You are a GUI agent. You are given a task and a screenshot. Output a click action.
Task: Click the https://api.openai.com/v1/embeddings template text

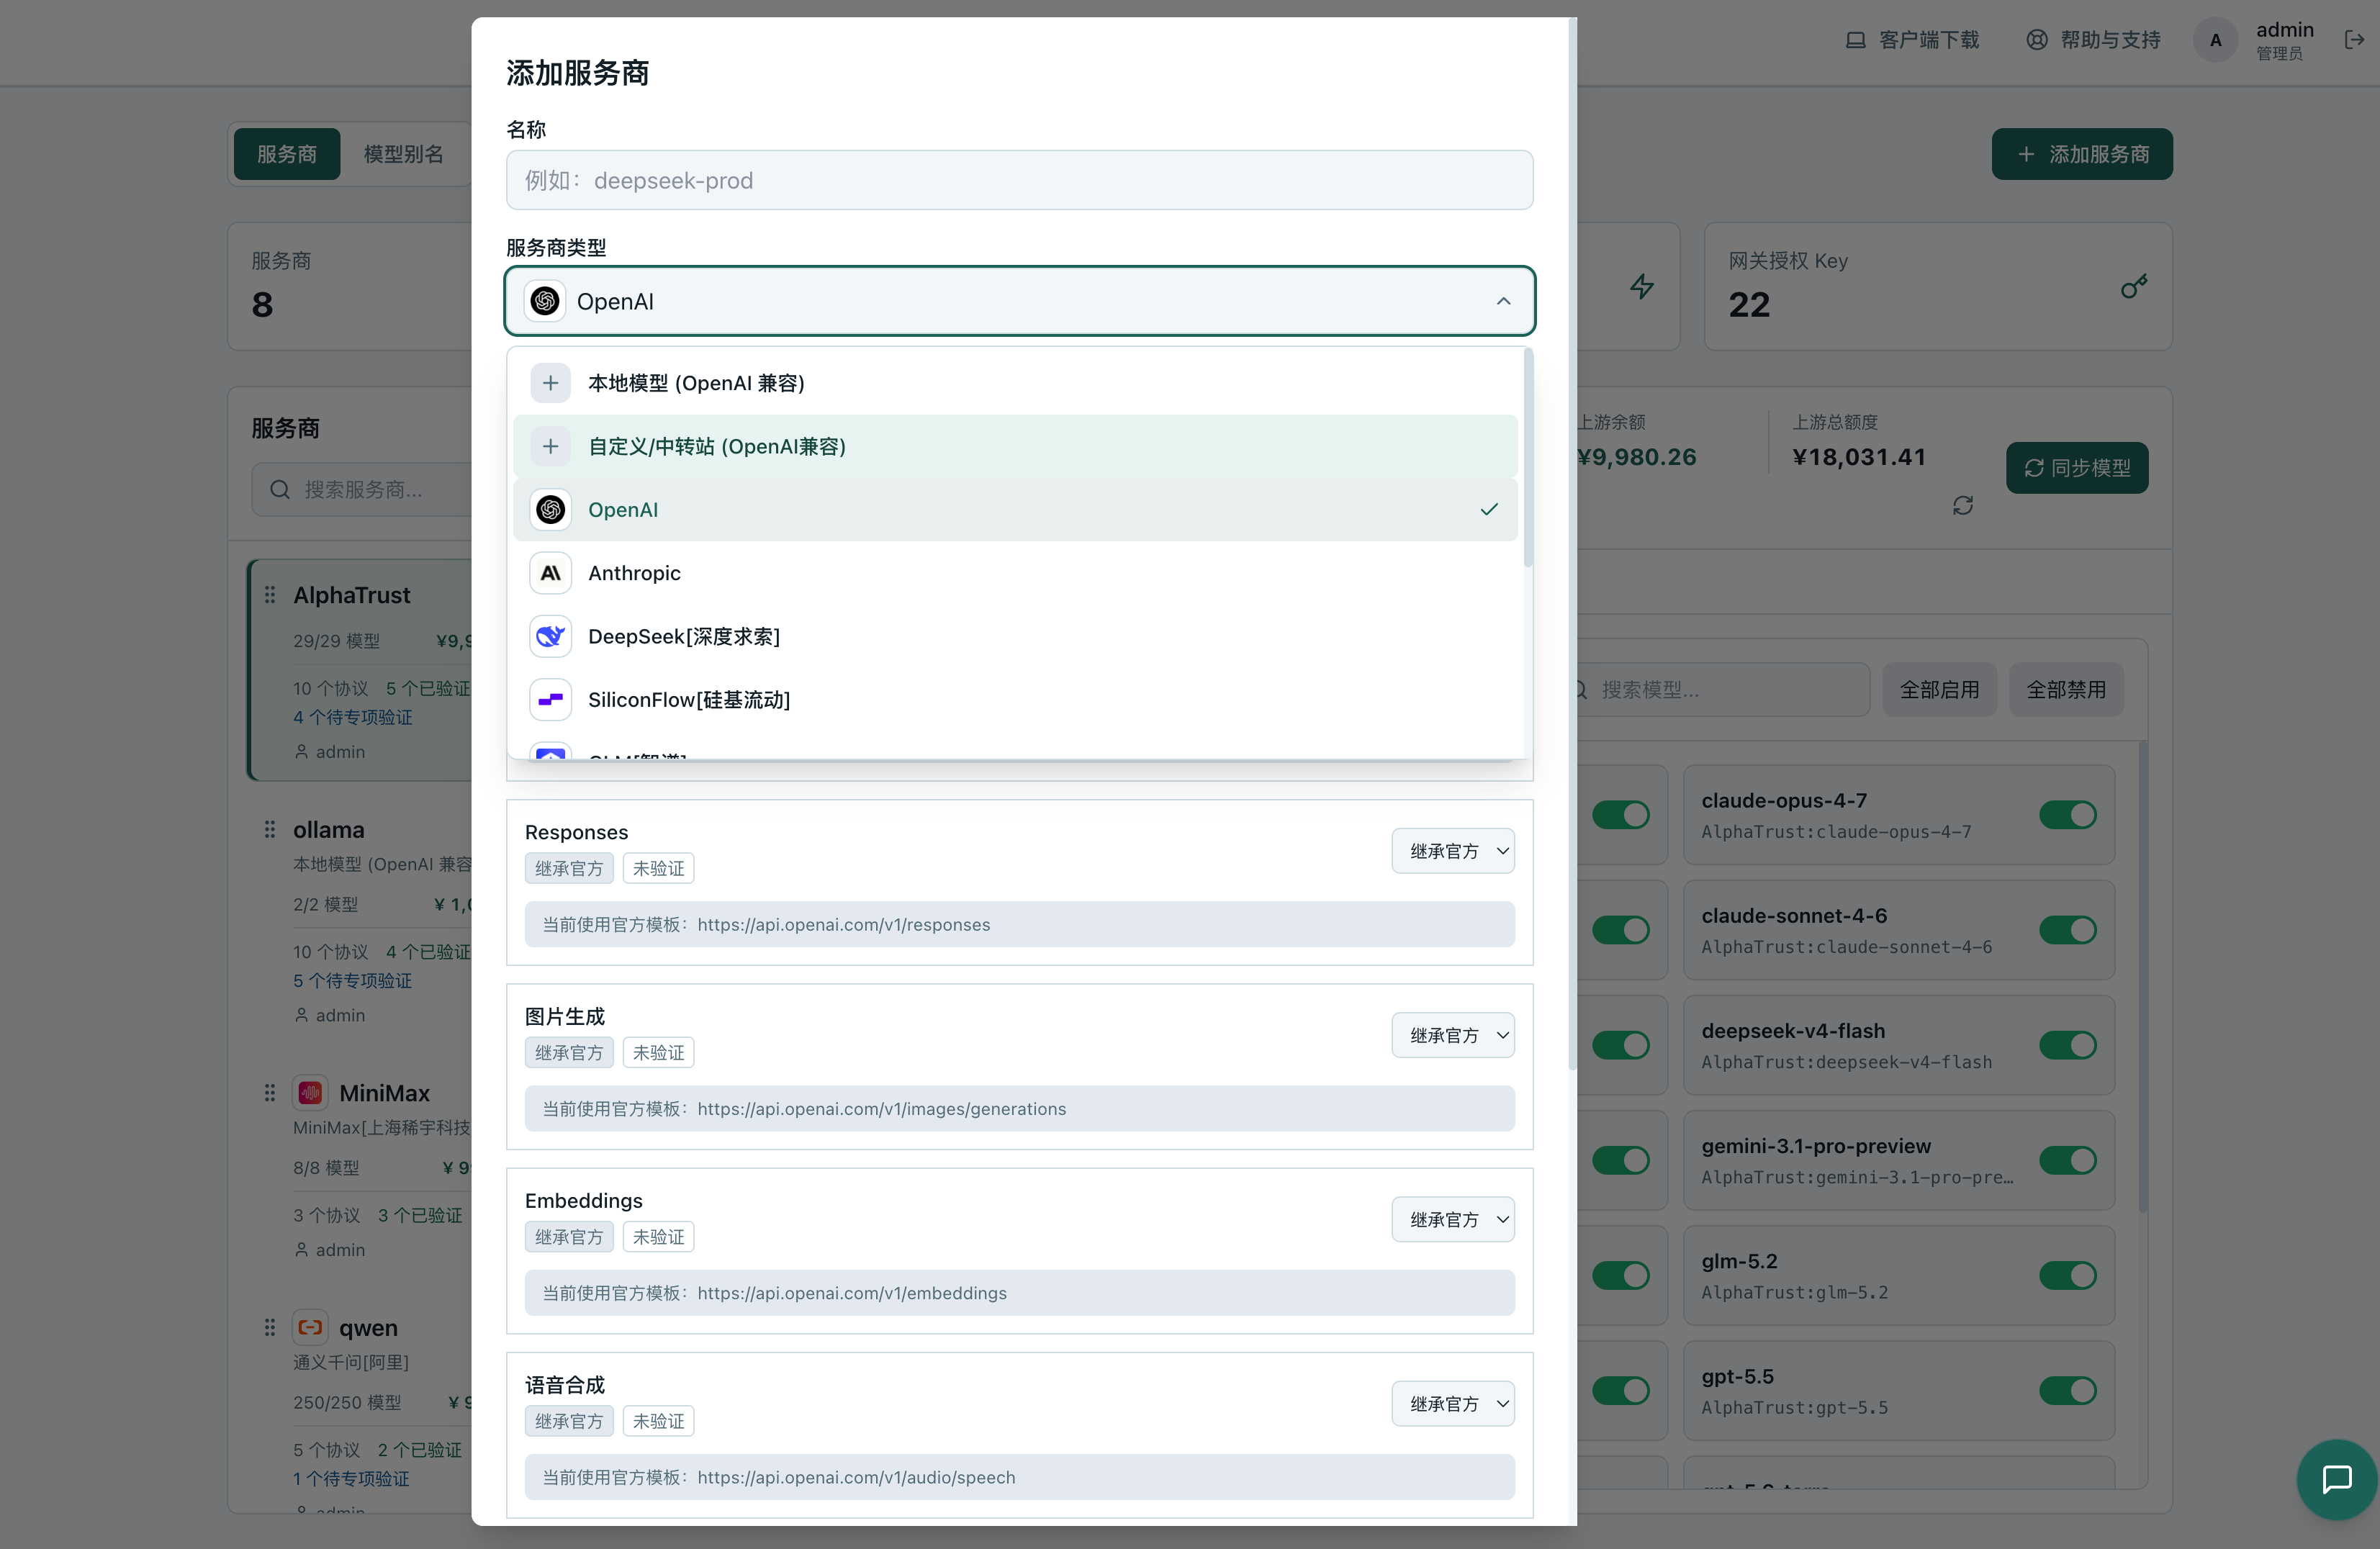pyautogui.click(x=852, y=1293)
